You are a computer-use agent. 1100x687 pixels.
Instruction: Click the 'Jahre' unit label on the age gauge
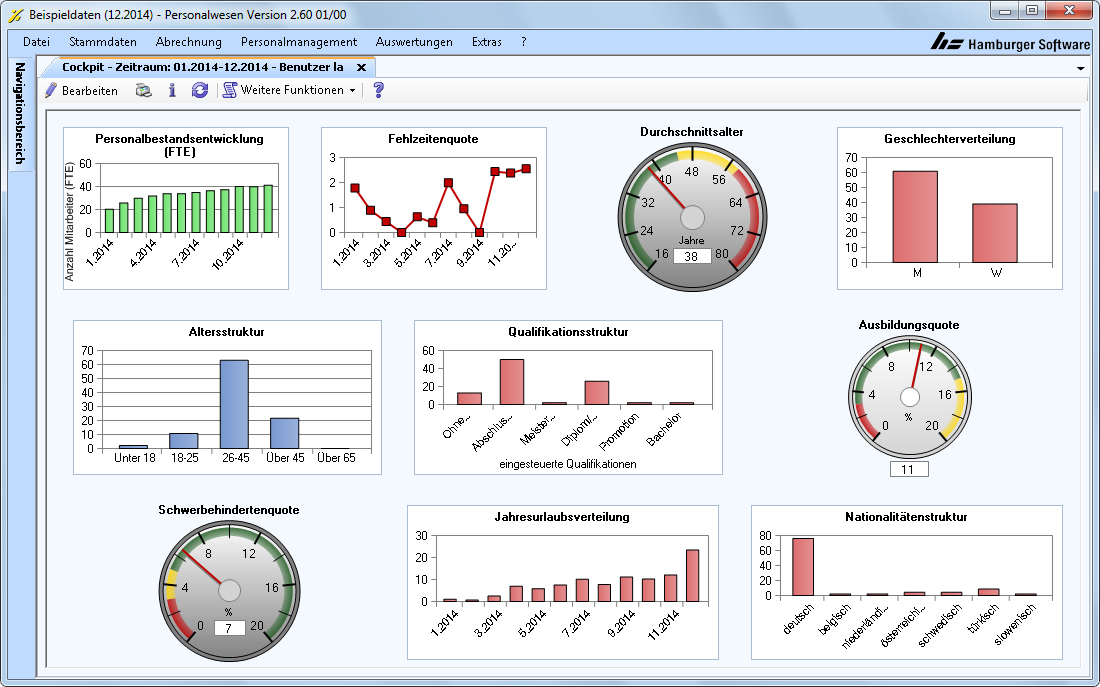[x=691, y=240]
